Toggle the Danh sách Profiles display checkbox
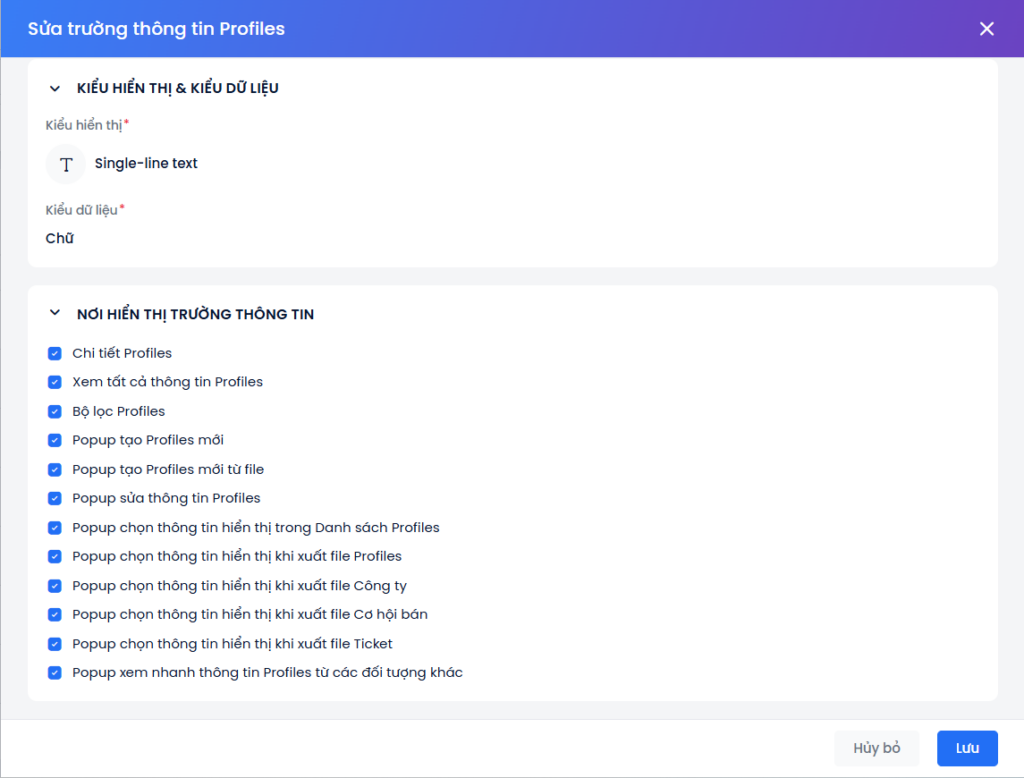 click(55, 527)
